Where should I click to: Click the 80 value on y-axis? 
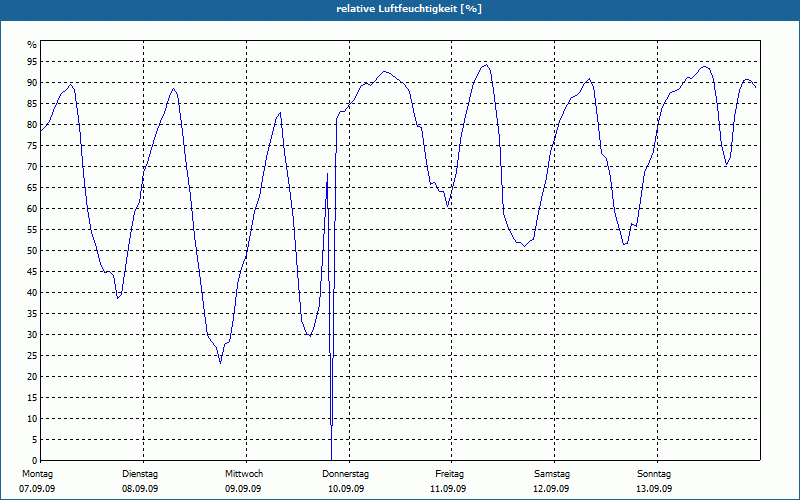pyautogui.click(x=32, y=124)
